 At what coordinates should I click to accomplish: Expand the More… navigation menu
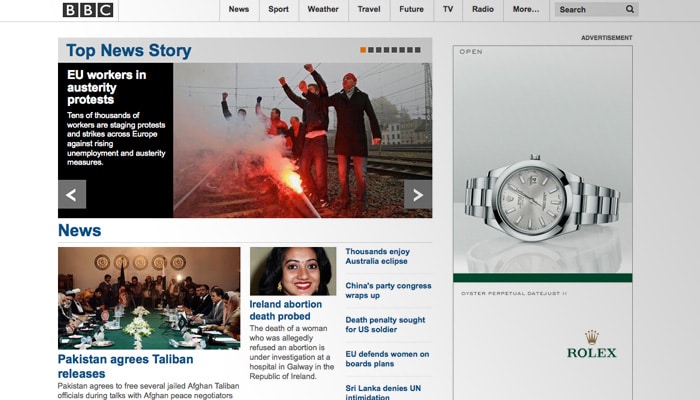tap(525, 10)
